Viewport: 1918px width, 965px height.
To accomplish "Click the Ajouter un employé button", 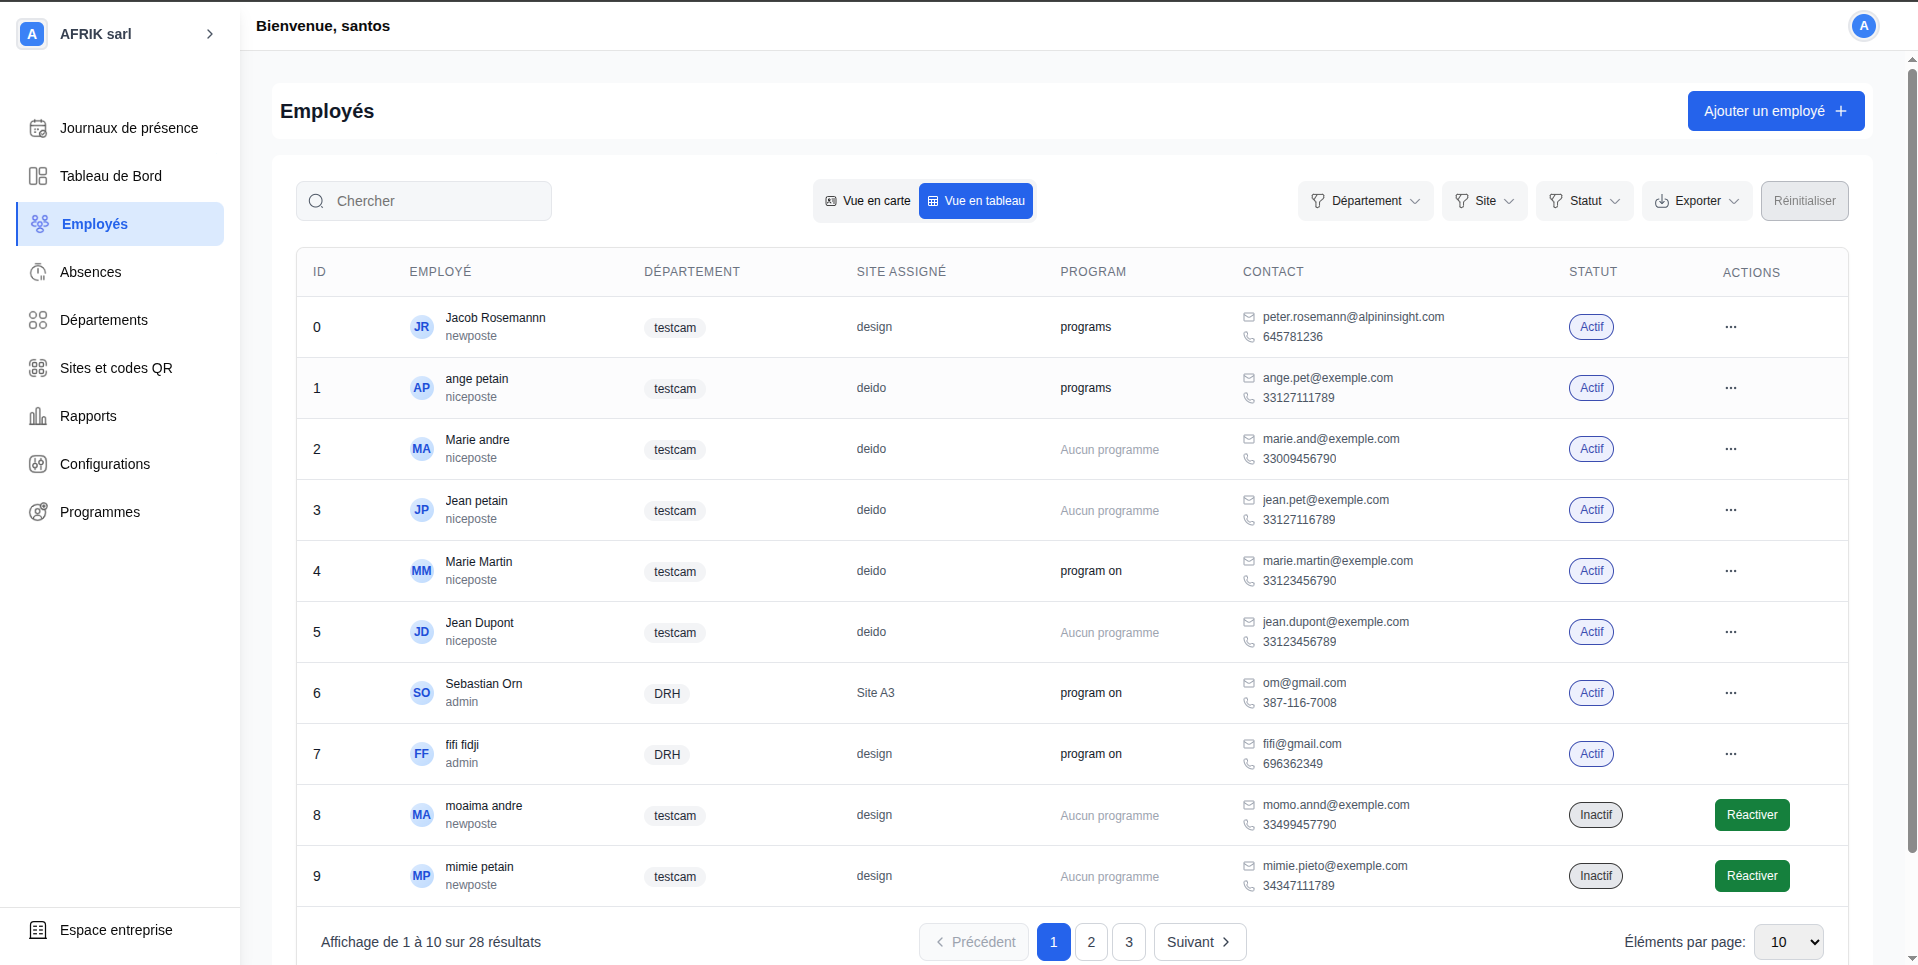I will point(1775,111).
